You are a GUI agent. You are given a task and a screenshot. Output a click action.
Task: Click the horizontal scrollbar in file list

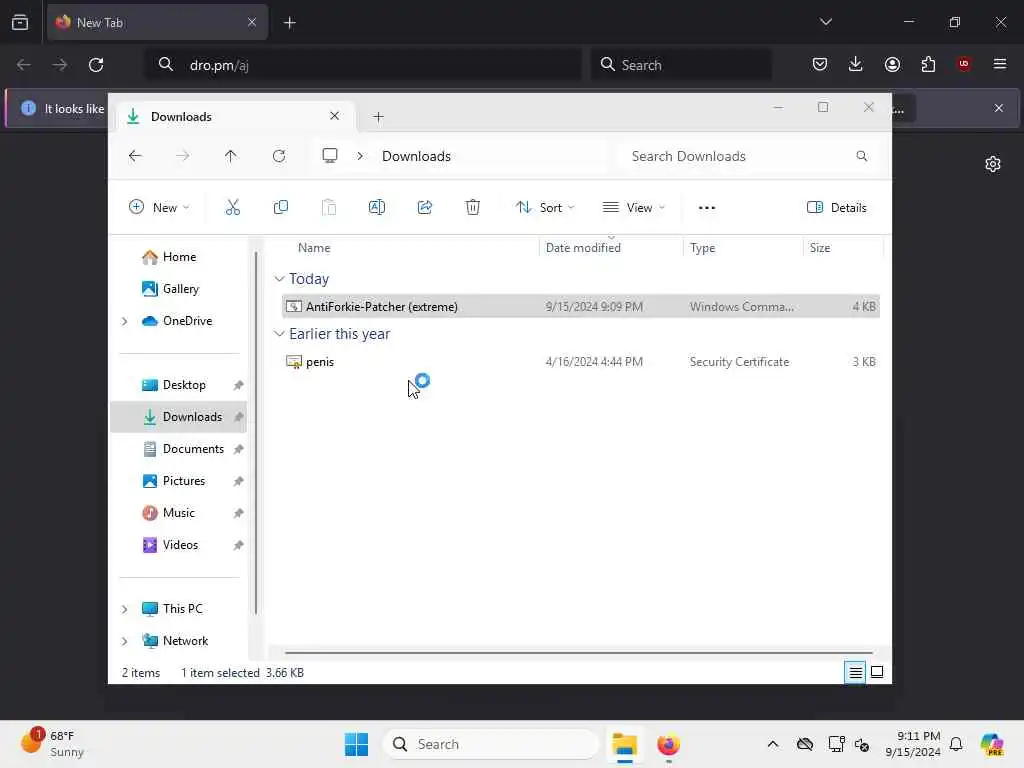coord(579,652)
